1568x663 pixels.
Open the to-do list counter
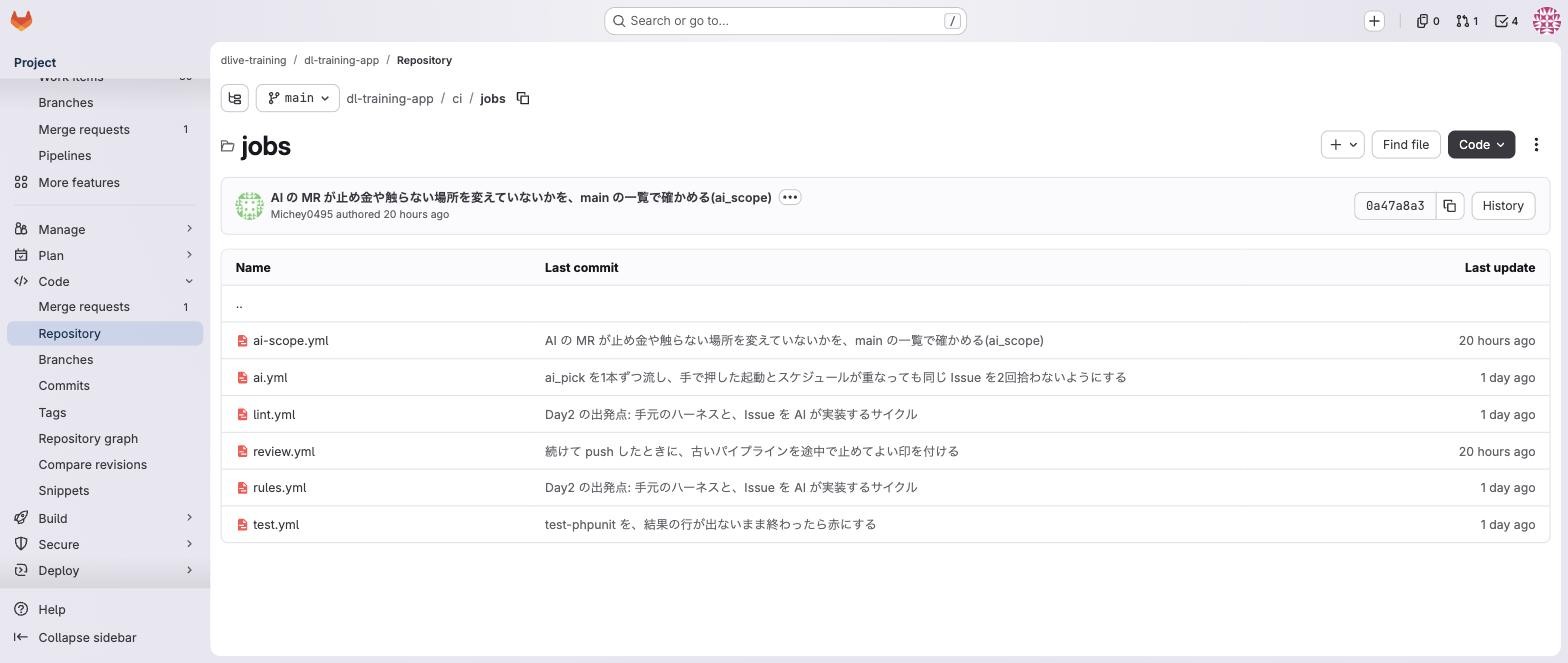(1506, 21)
